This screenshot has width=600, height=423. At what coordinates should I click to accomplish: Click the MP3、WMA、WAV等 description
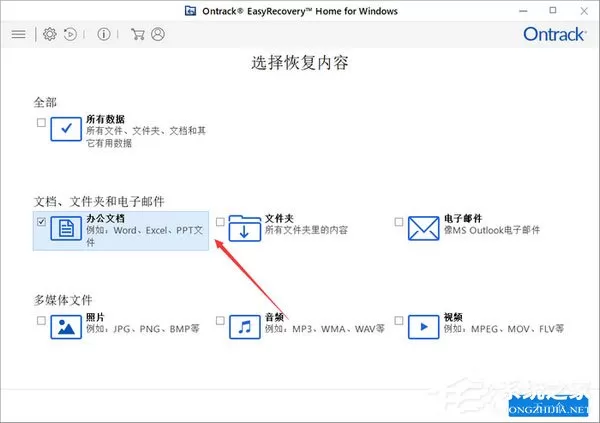(324, 329)
